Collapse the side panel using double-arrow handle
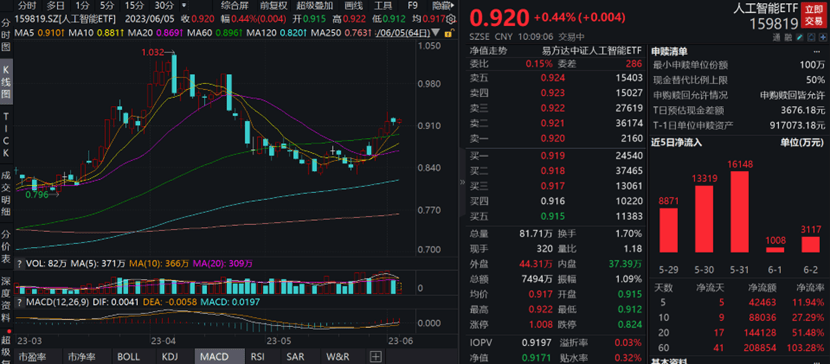This screenshot has width=830, height=364. click(462, 182)
